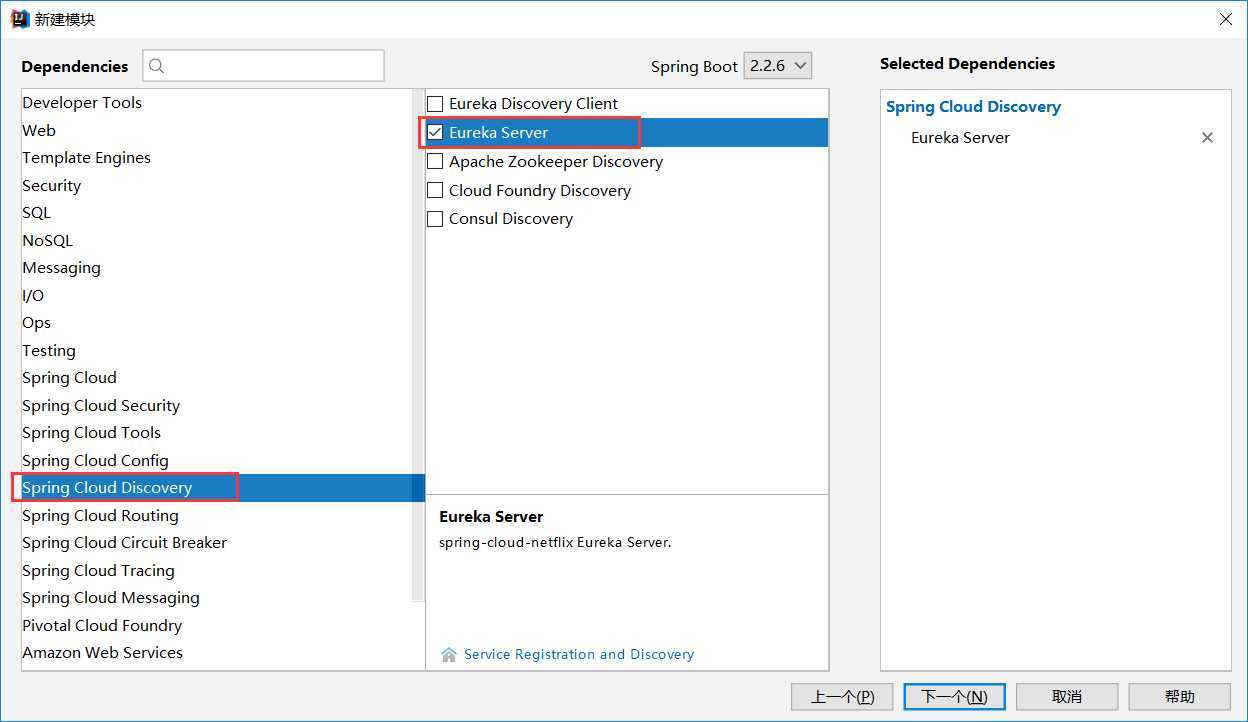Select Amazon Web Services category
Viewport: 1248px width, 722px height.
(x=102, y=653)
